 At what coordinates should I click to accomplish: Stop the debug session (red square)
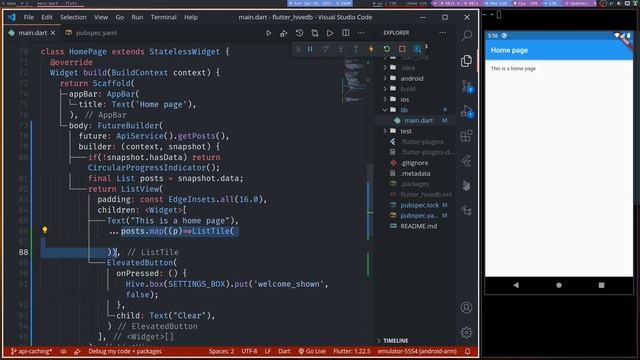[402, 49]
